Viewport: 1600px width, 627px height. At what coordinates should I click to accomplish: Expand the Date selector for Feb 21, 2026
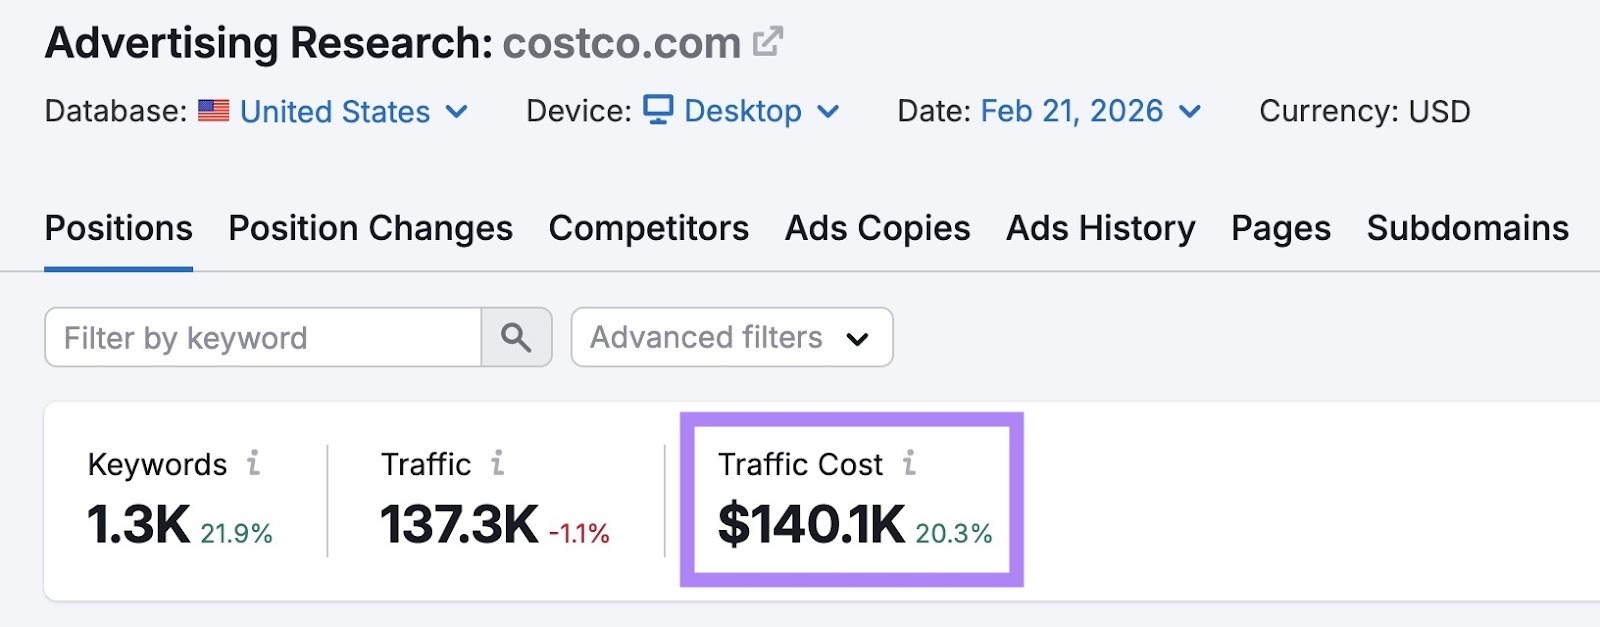(1189, 113)
